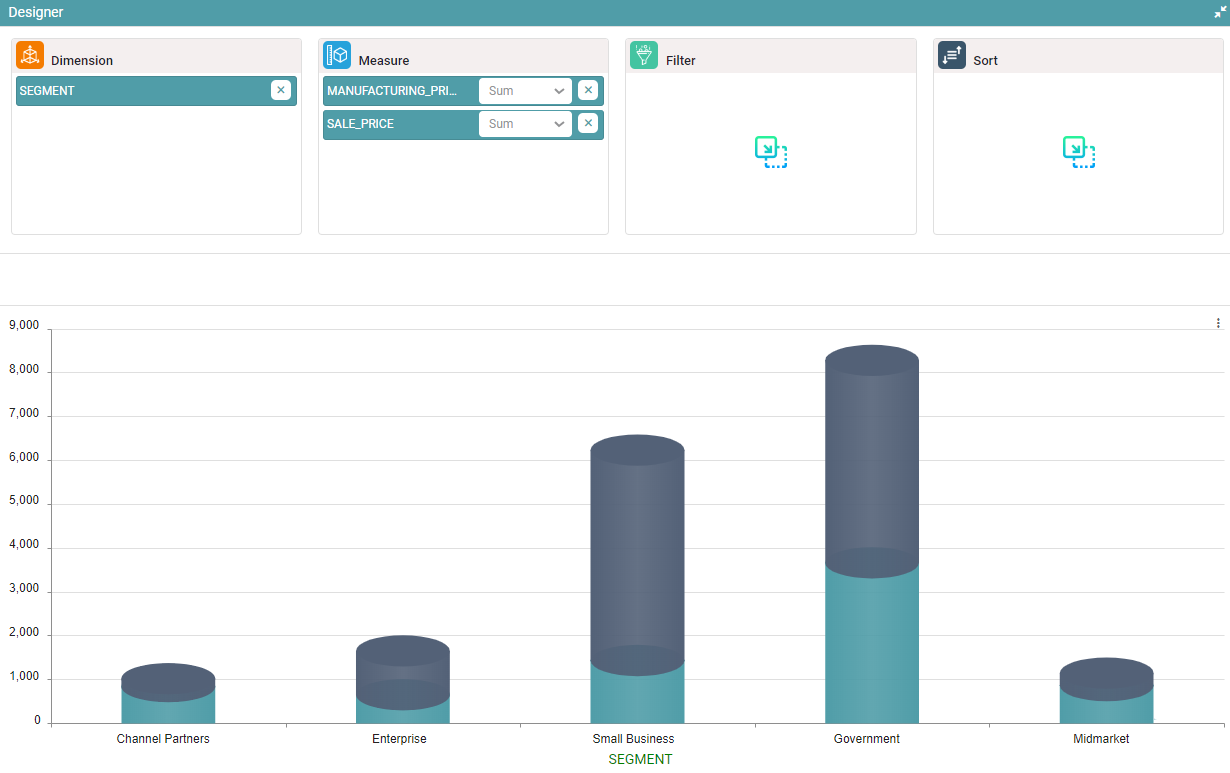Click the Enterprise cylinder bar
Viewport: 1230px width, 773px height.
point(403,675)
